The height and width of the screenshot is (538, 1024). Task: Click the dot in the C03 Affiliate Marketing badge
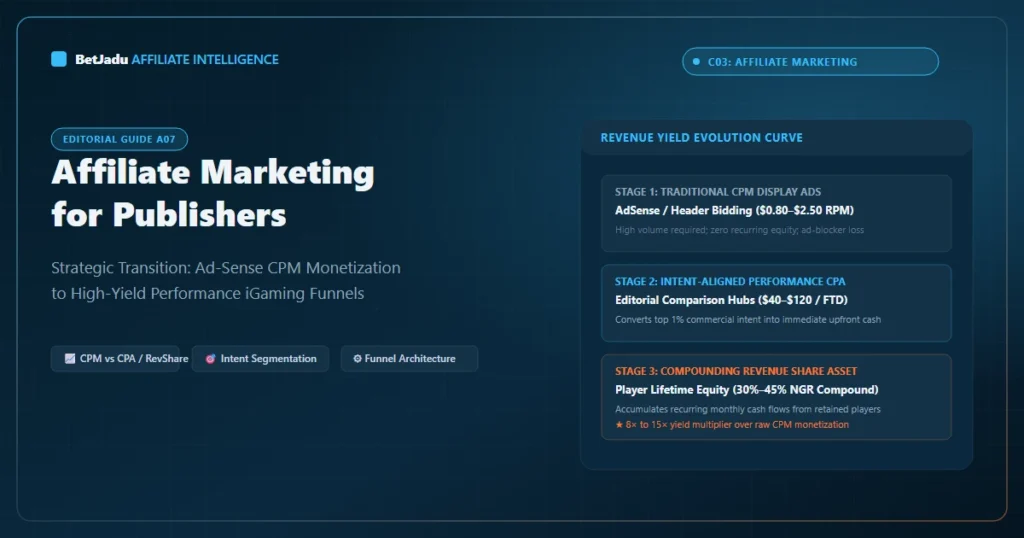(x=696, y=61)
